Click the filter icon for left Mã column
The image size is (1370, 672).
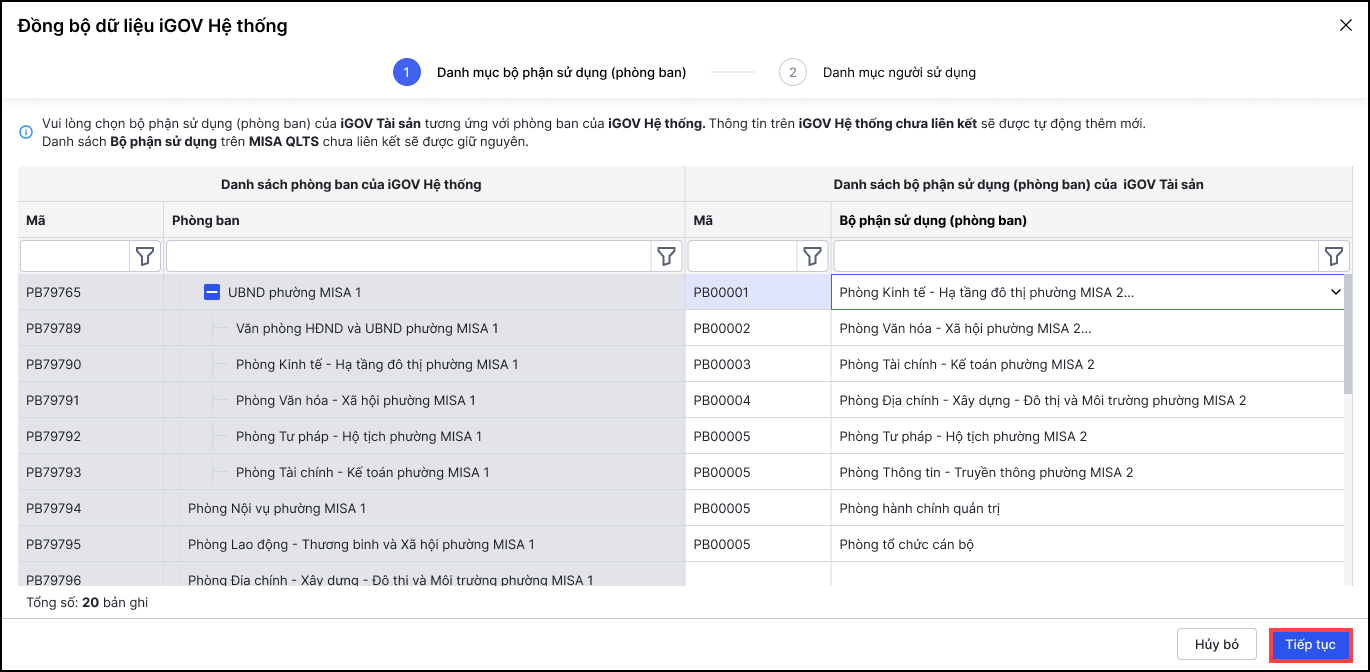click(x=145, y=257)
